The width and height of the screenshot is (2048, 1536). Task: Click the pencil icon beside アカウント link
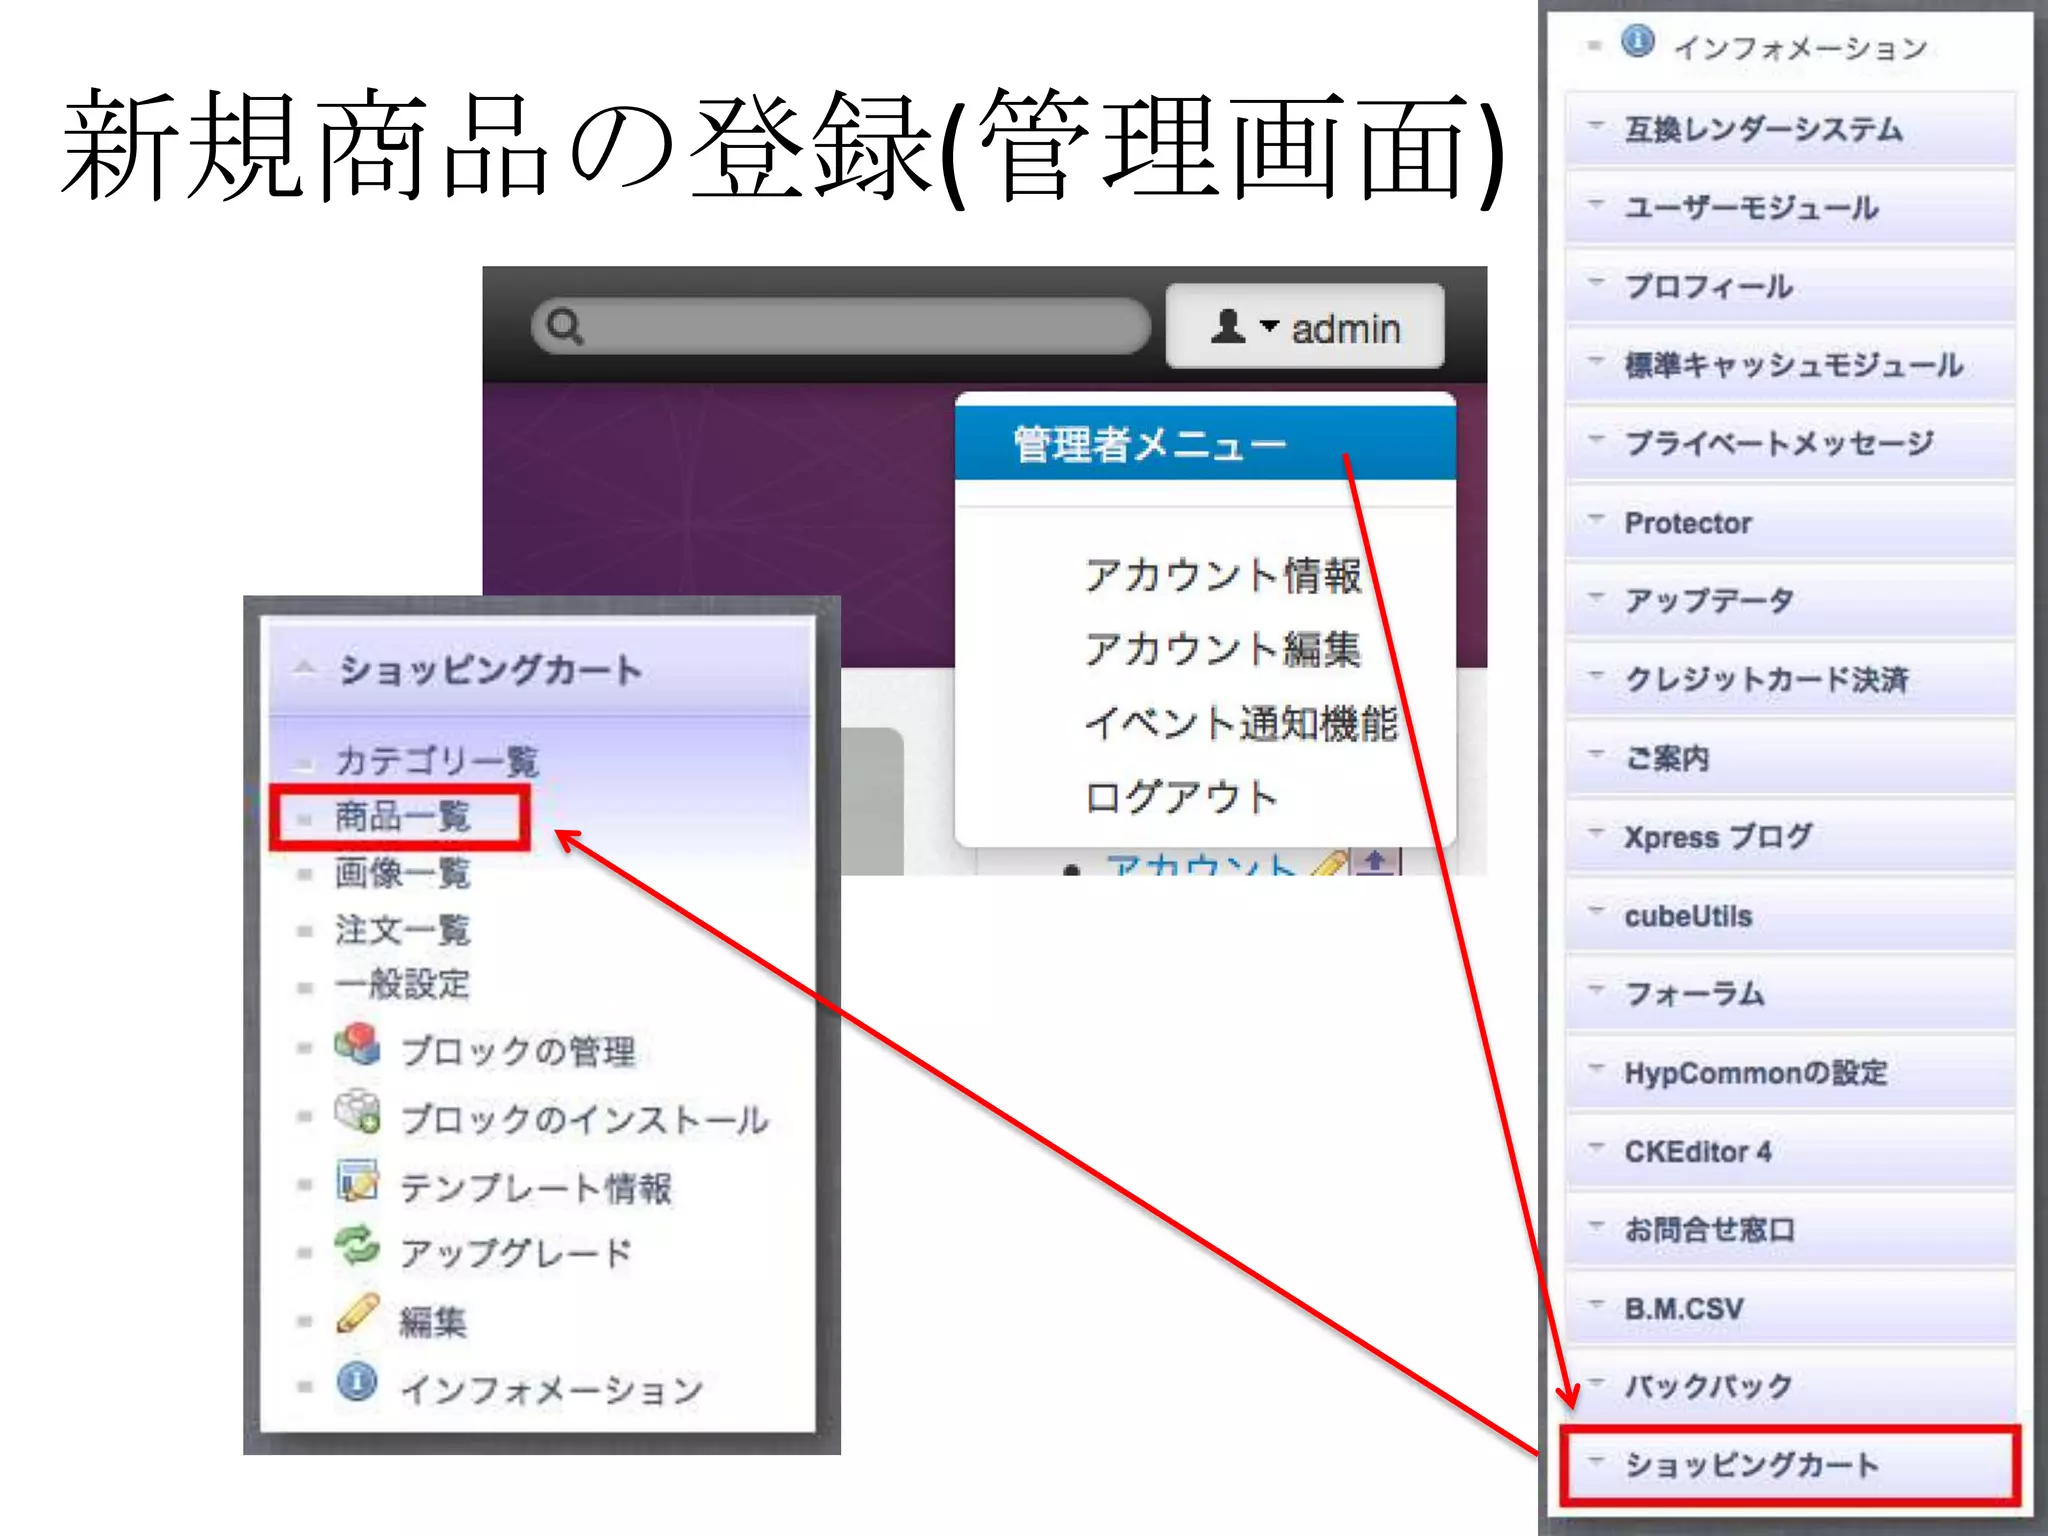click(1328, 864)
